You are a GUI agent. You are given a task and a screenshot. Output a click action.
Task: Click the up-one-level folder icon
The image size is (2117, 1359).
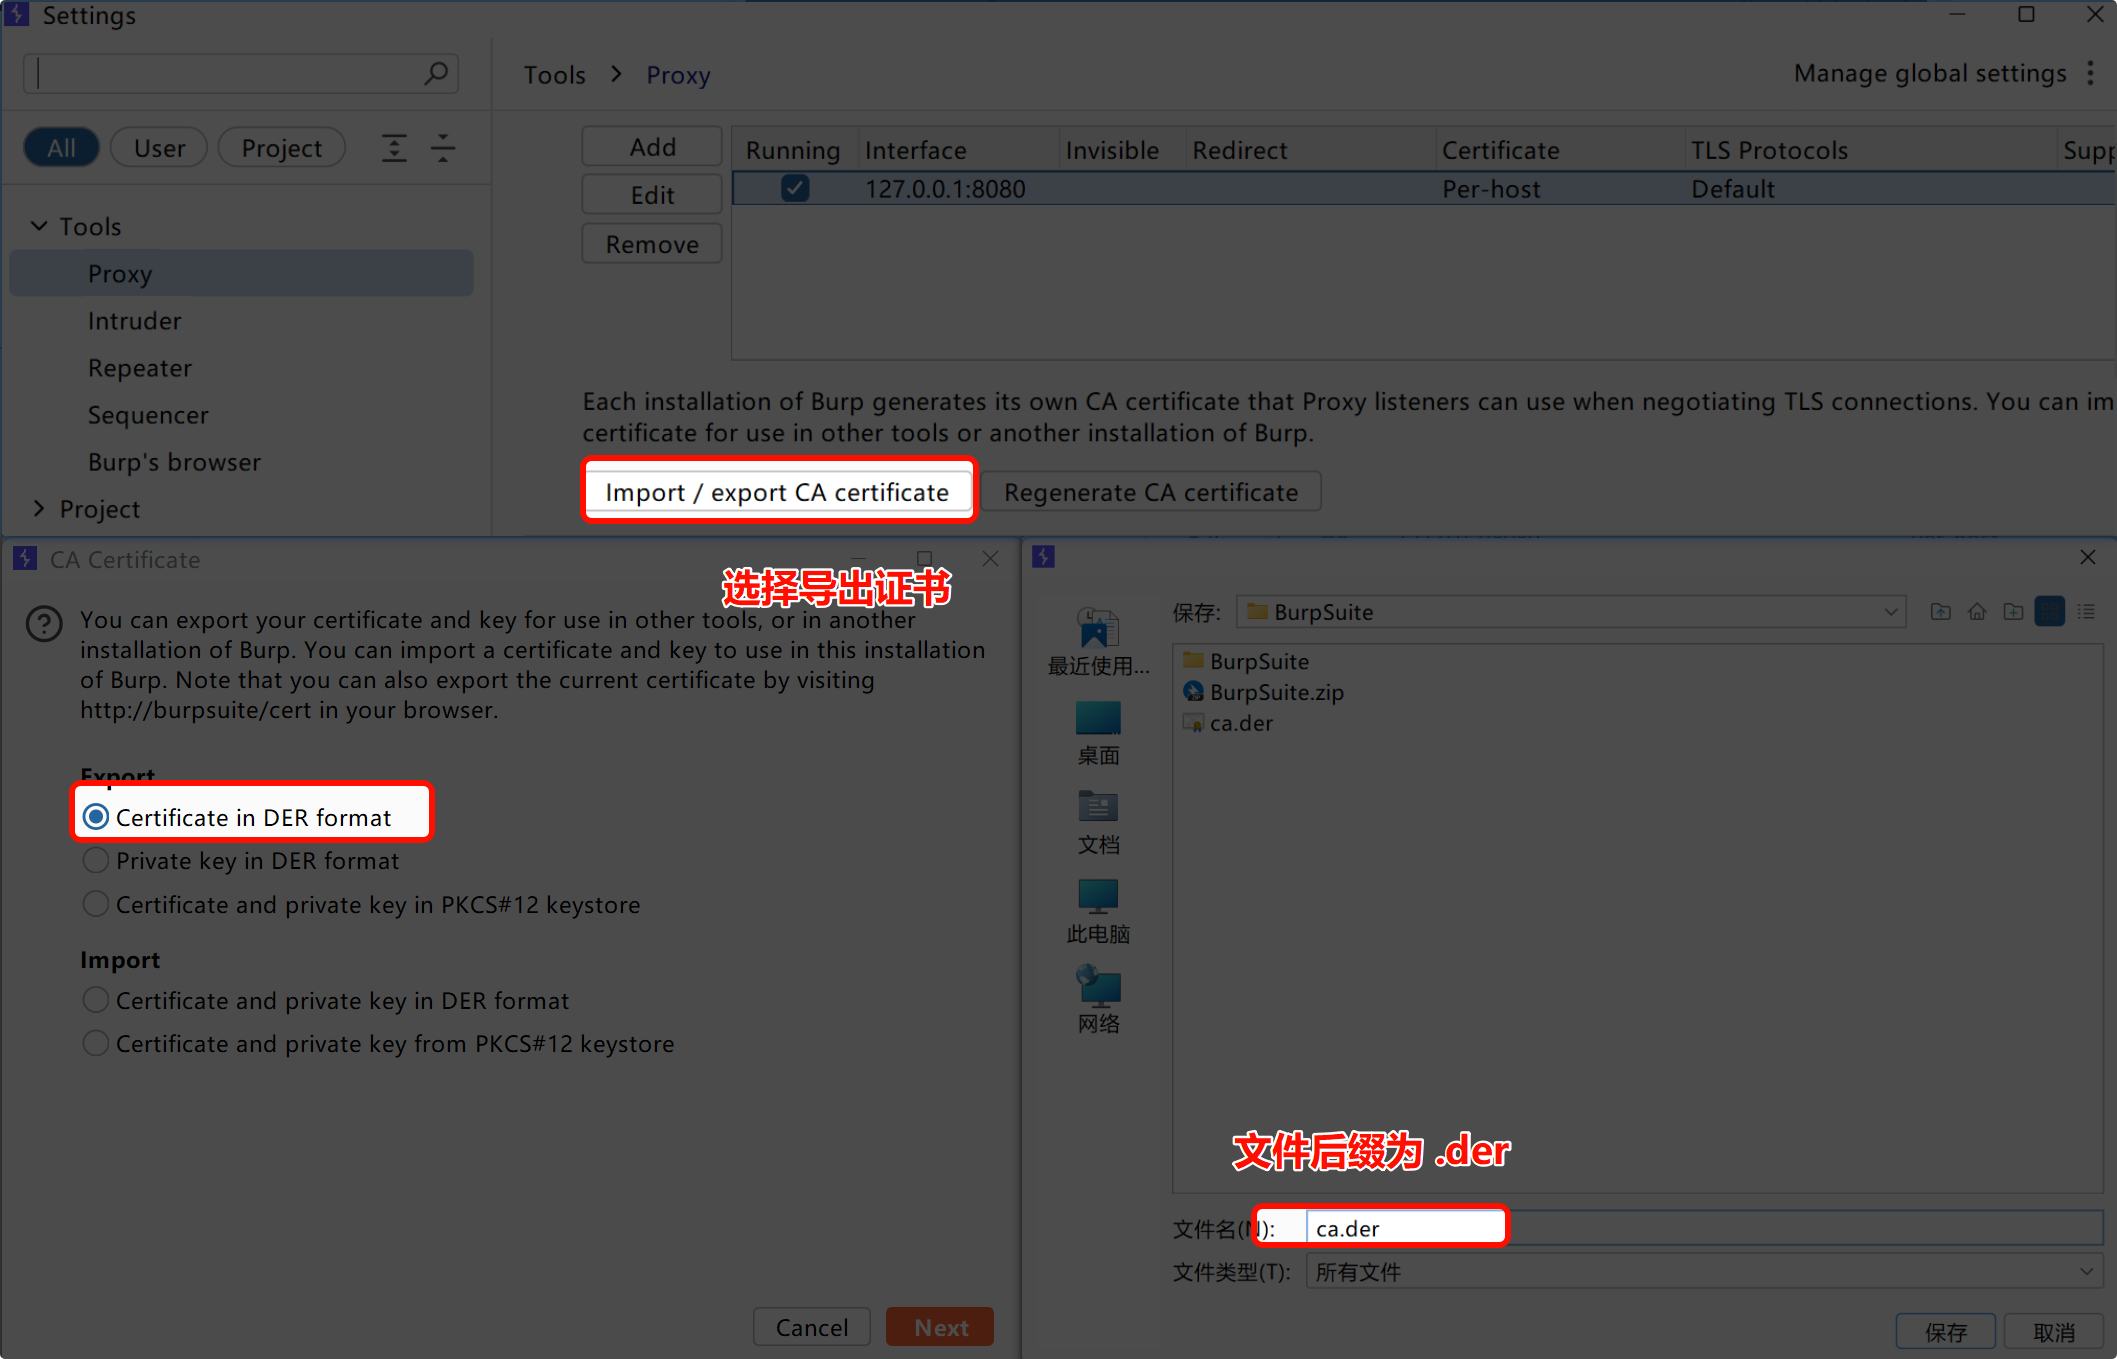tap(1940, 612)
